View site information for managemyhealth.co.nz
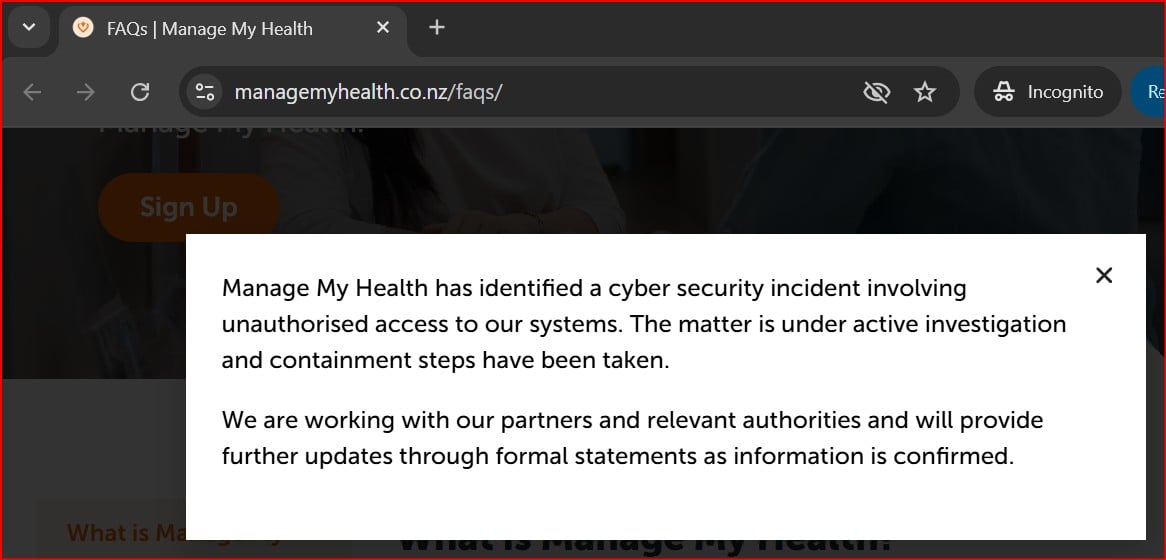The width and height of the screenshot is (1166, 560). tap(205, 92)
